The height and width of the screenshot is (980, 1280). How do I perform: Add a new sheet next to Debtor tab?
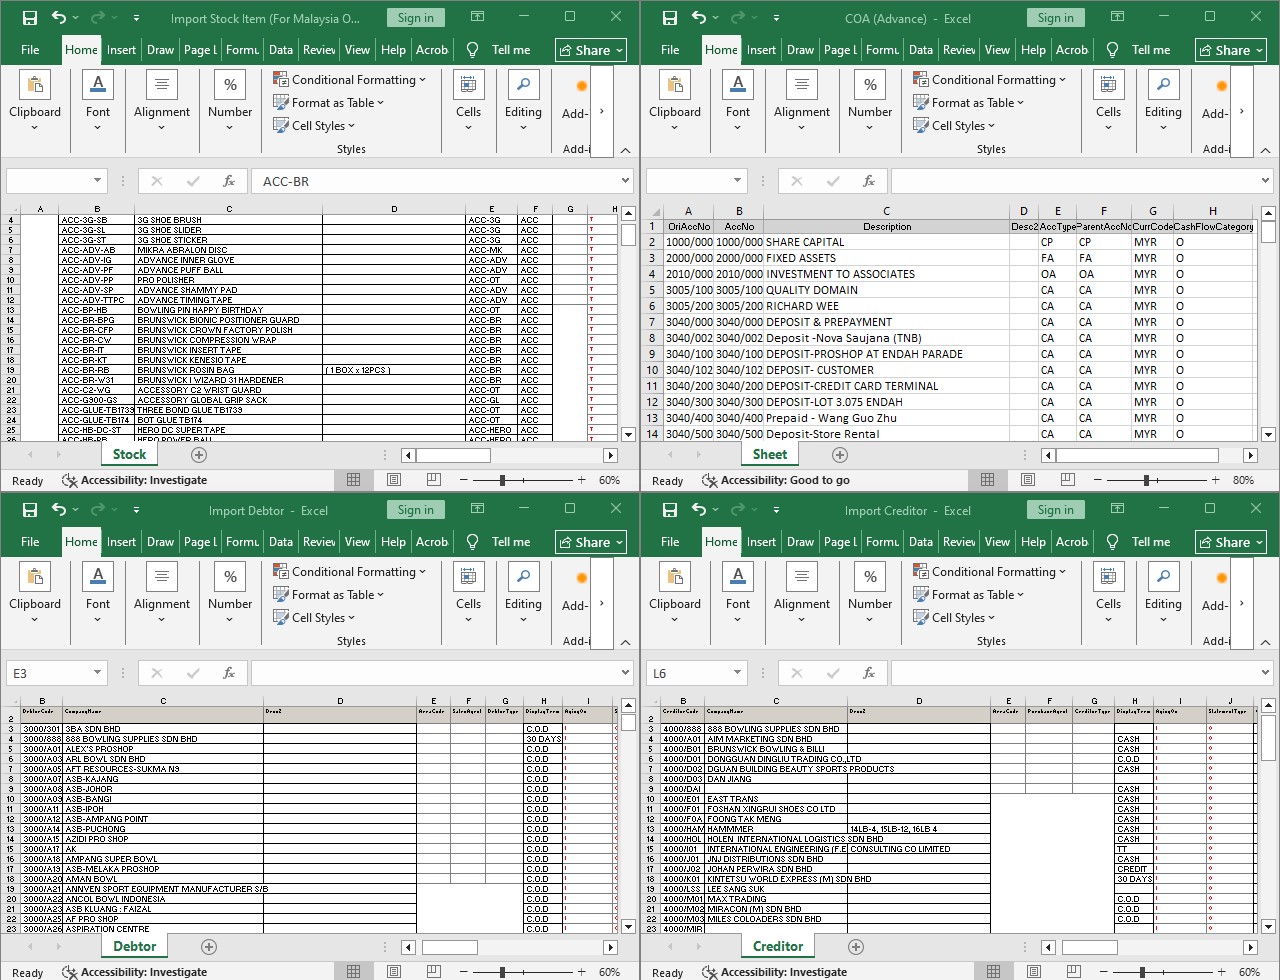point(209,947)
